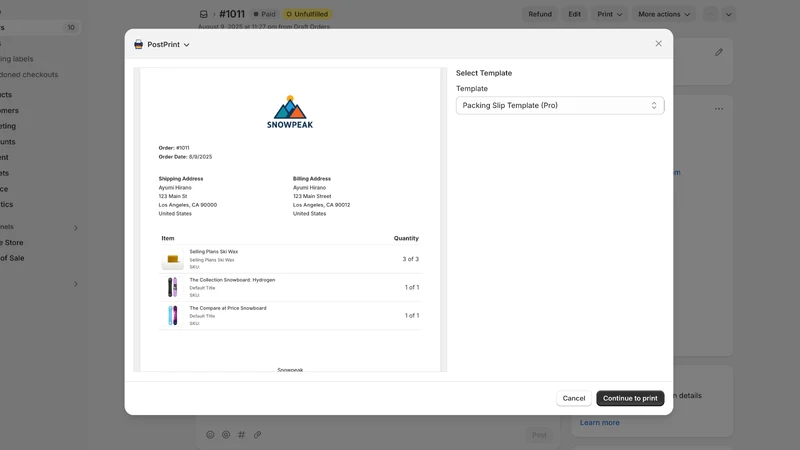
Task: Click 'Los Angeles, CA 90000' shipping line
Action: pyautogui.click(x=188, y=205)
